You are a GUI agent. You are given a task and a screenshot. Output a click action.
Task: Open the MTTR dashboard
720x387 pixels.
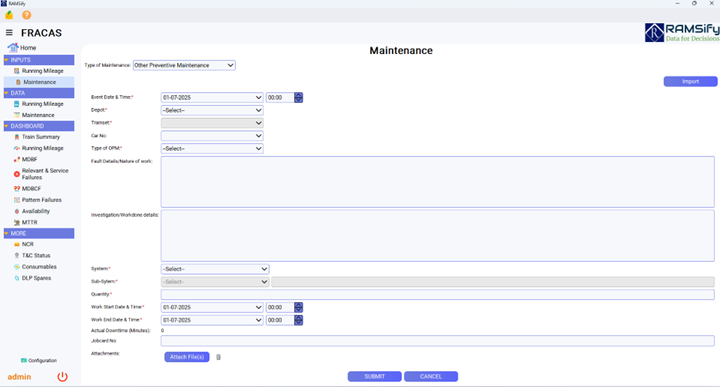[26, 222]
